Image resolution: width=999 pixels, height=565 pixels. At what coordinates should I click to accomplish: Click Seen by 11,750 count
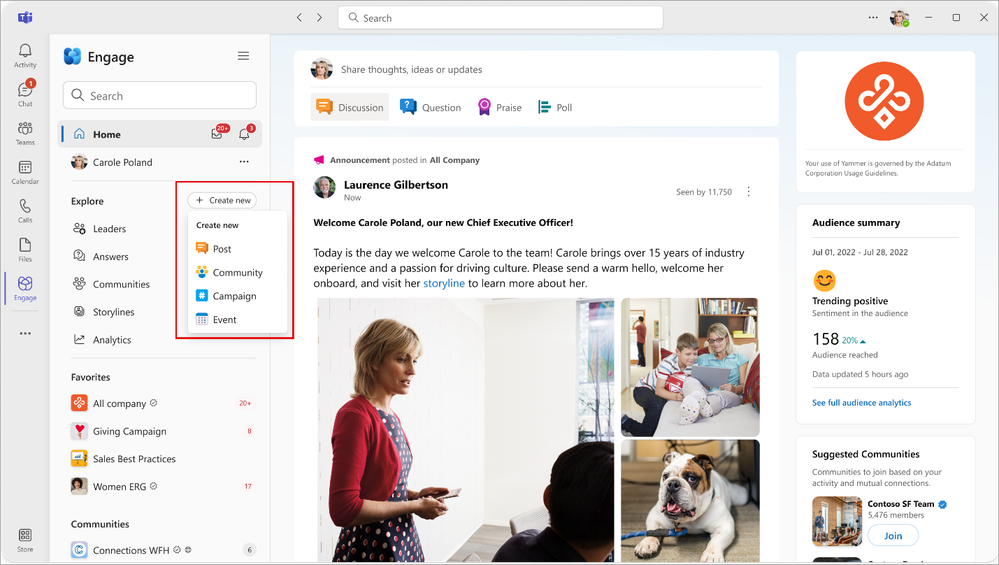[704, 192]
